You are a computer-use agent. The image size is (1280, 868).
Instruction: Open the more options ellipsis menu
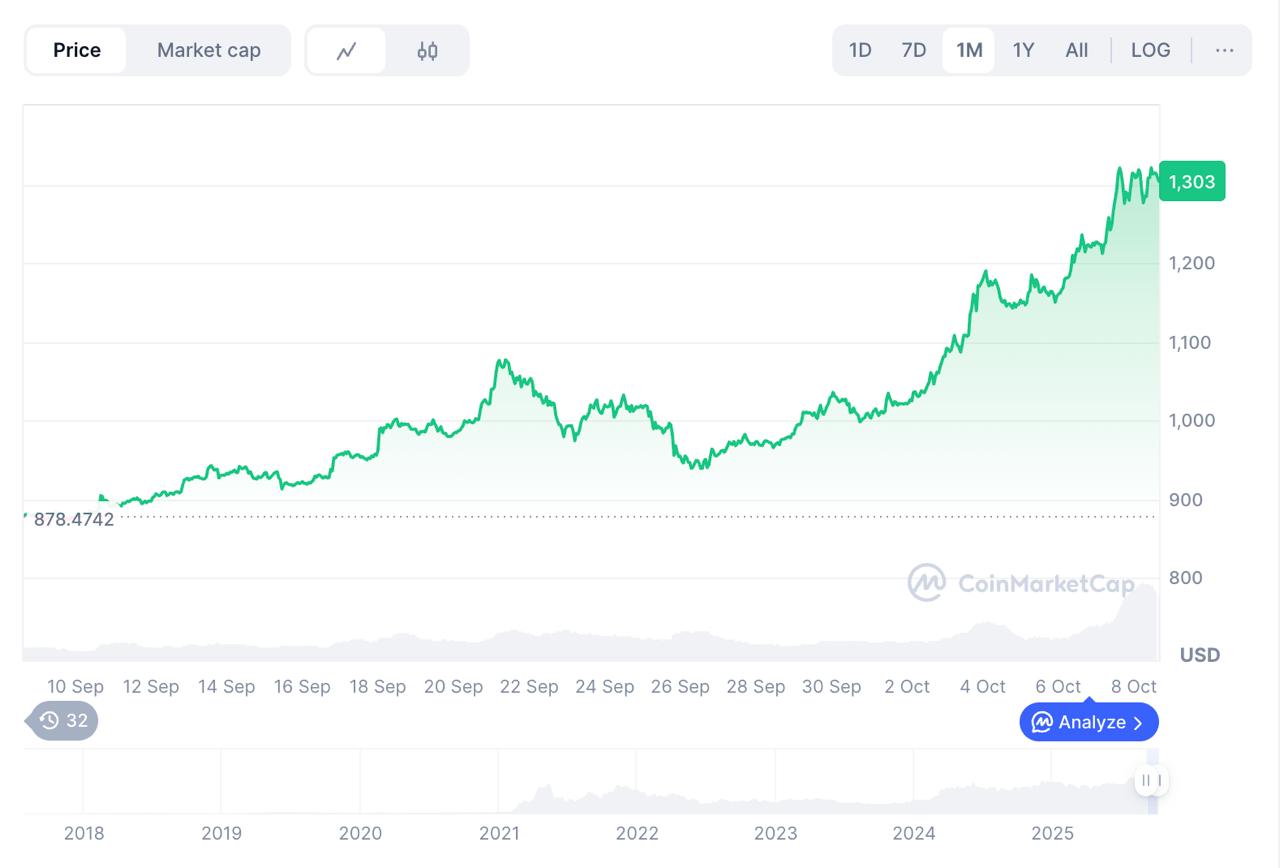pos(1224,50)
